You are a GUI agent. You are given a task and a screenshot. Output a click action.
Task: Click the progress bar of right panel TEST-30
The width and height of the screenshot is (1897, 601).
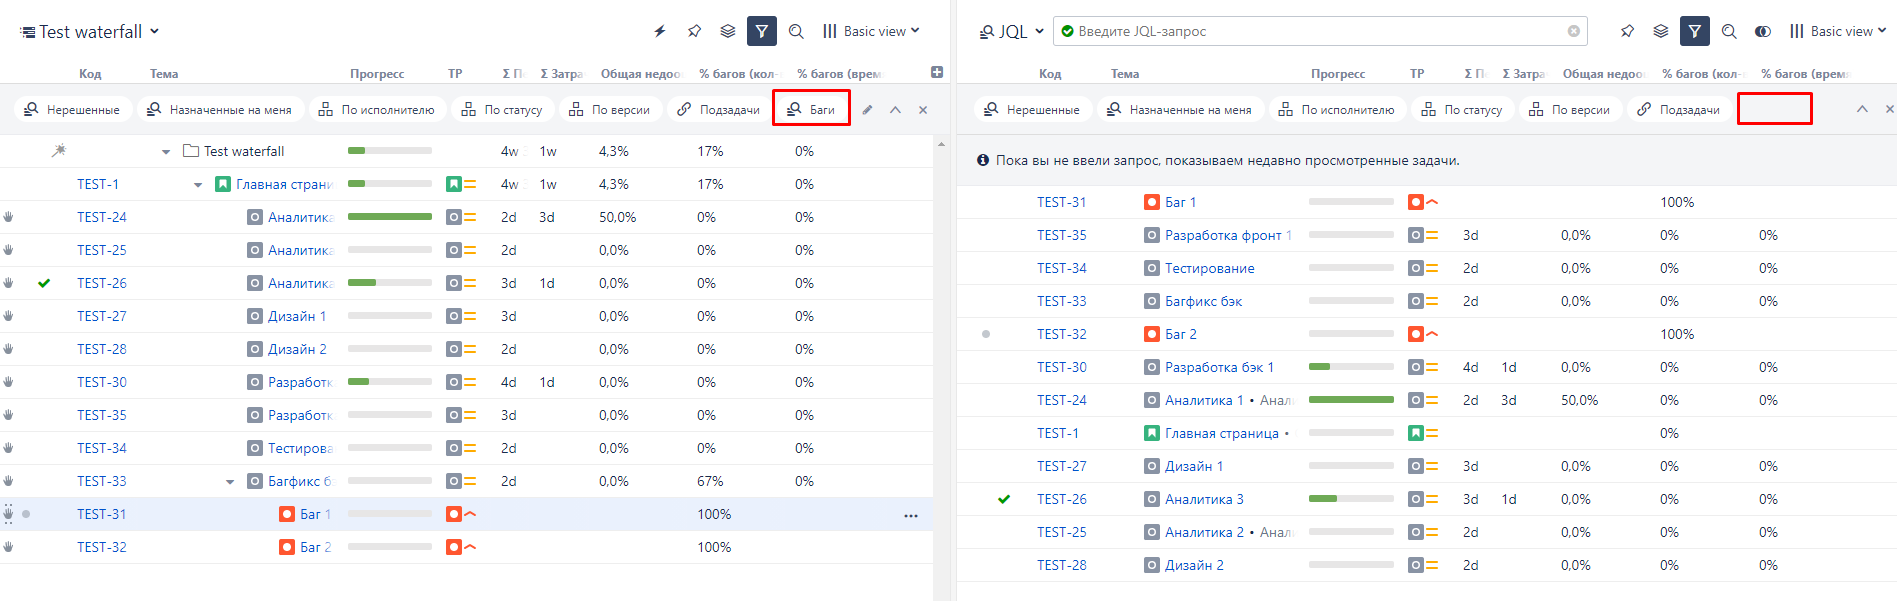tap(1351, 367)
